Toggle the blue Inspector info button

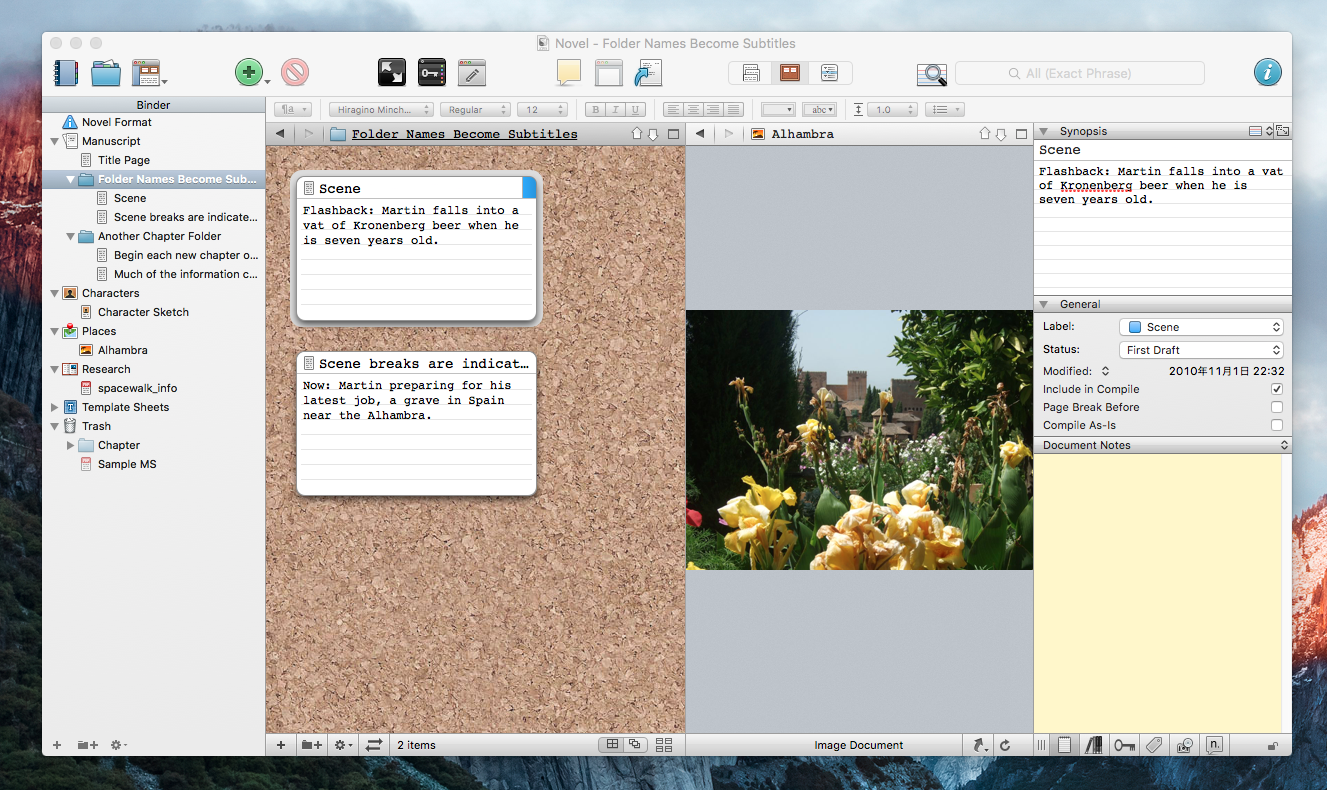(1267, 73)
